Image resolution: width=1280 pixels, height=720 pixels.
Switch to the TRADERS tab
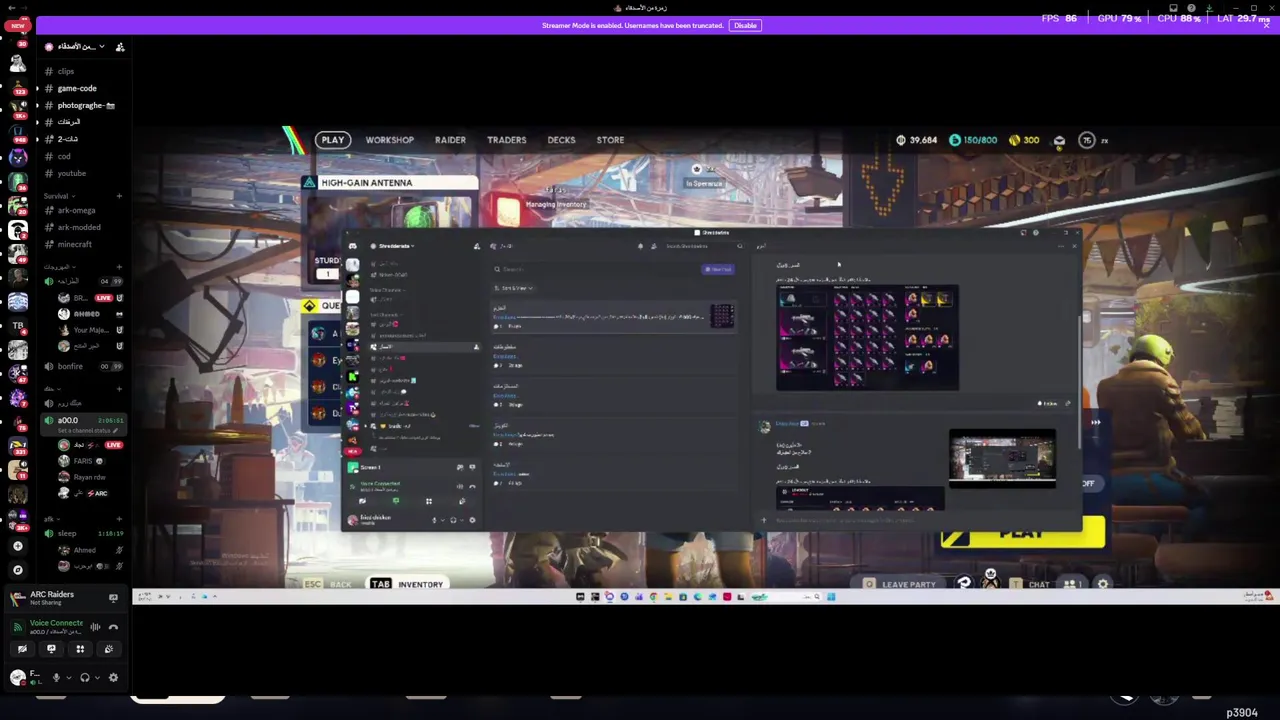506,140
